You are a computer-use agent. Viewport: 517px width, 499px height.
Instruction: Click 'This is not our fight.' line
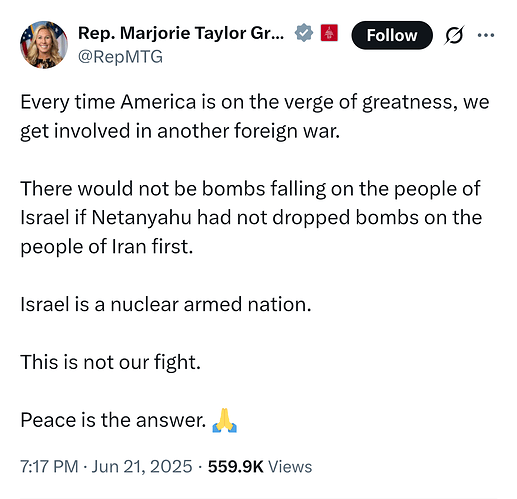[x=110, y=362]
